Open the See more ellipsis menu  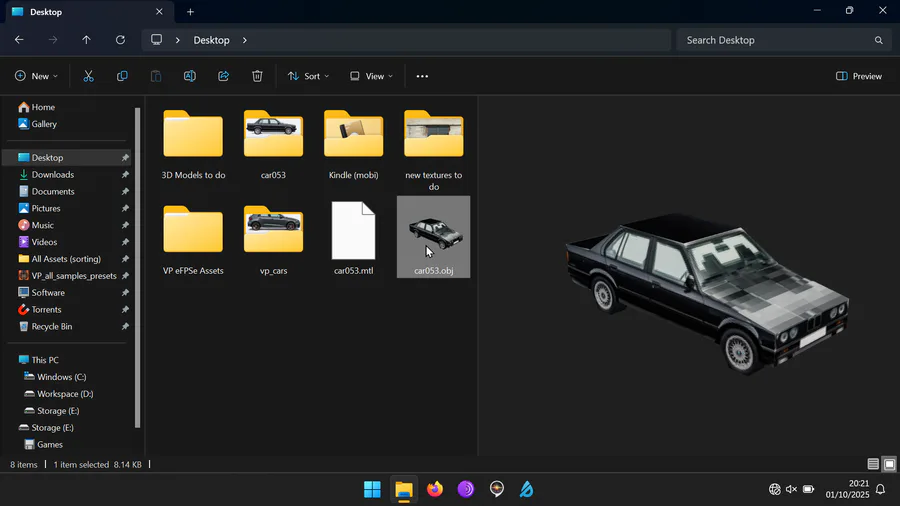point(422,76)
